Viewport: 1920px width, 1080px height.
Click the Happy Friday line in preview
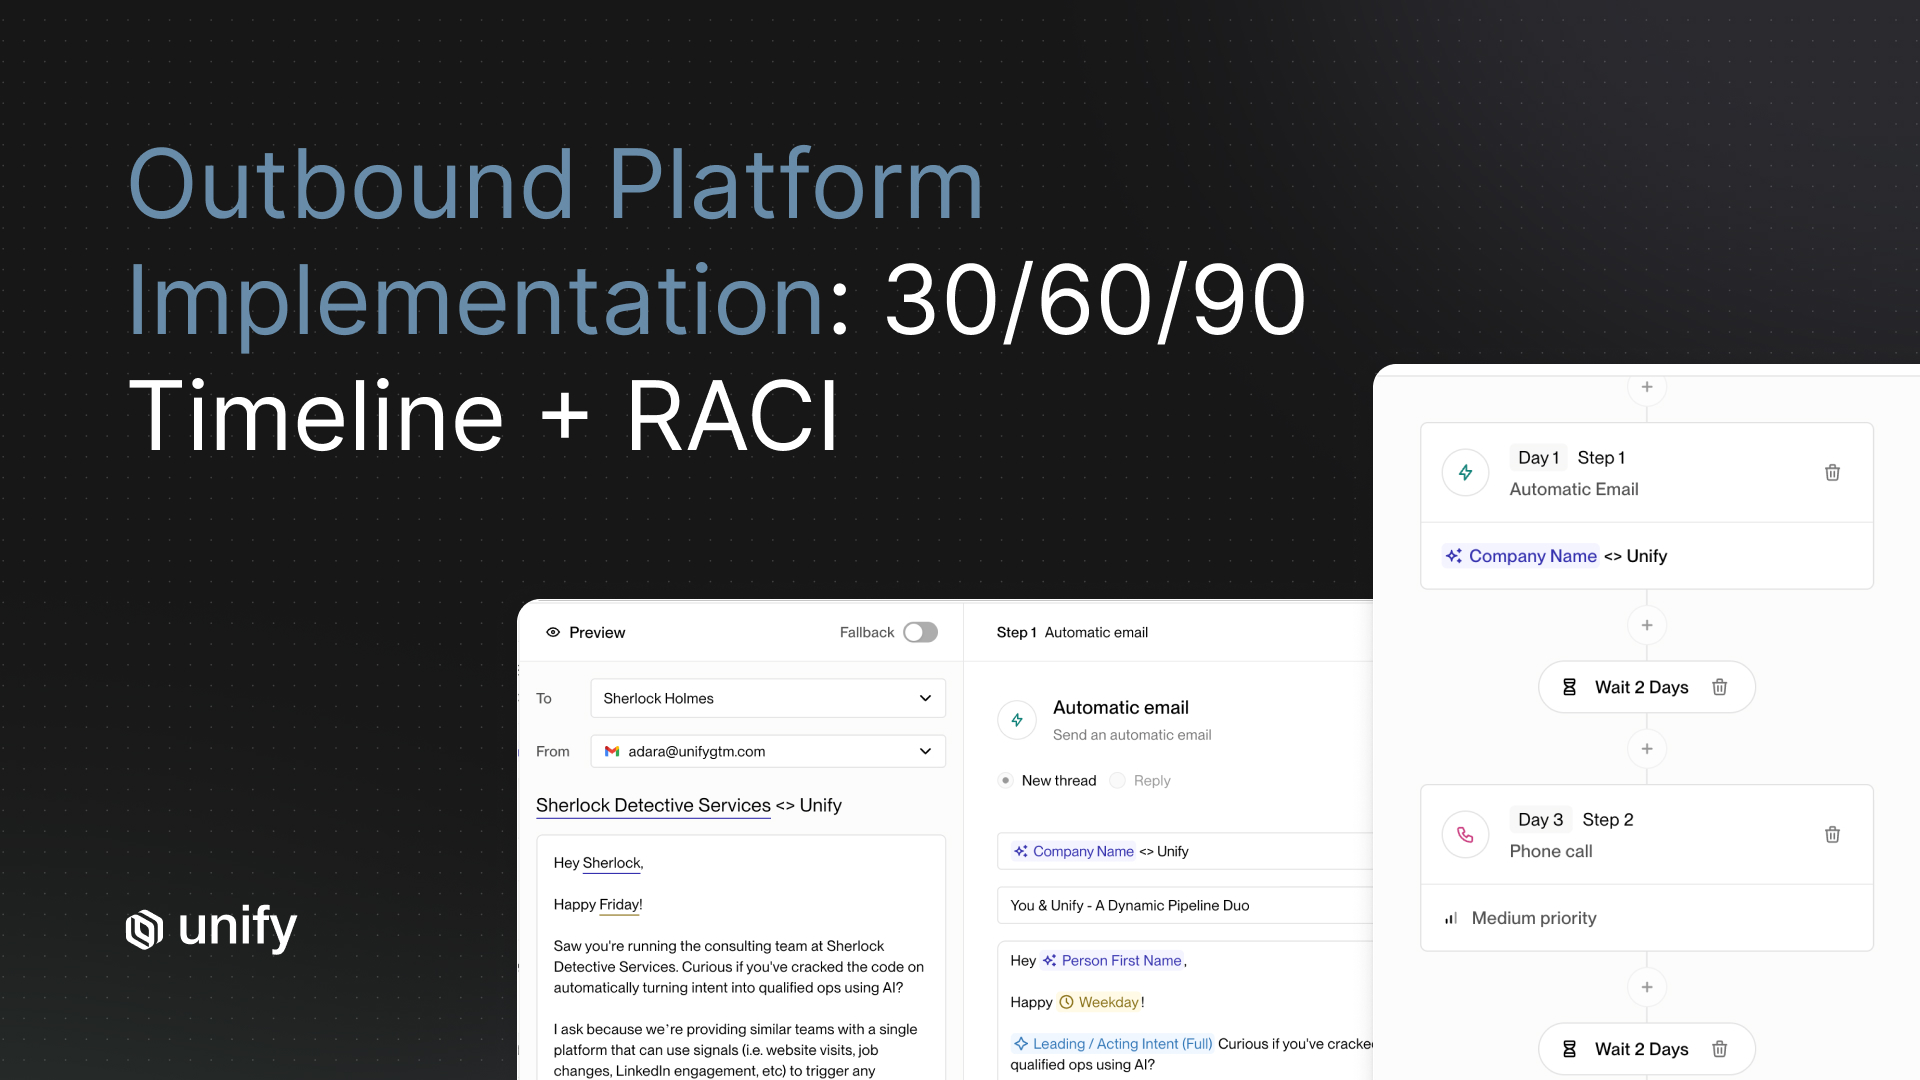tap(598, 904)
